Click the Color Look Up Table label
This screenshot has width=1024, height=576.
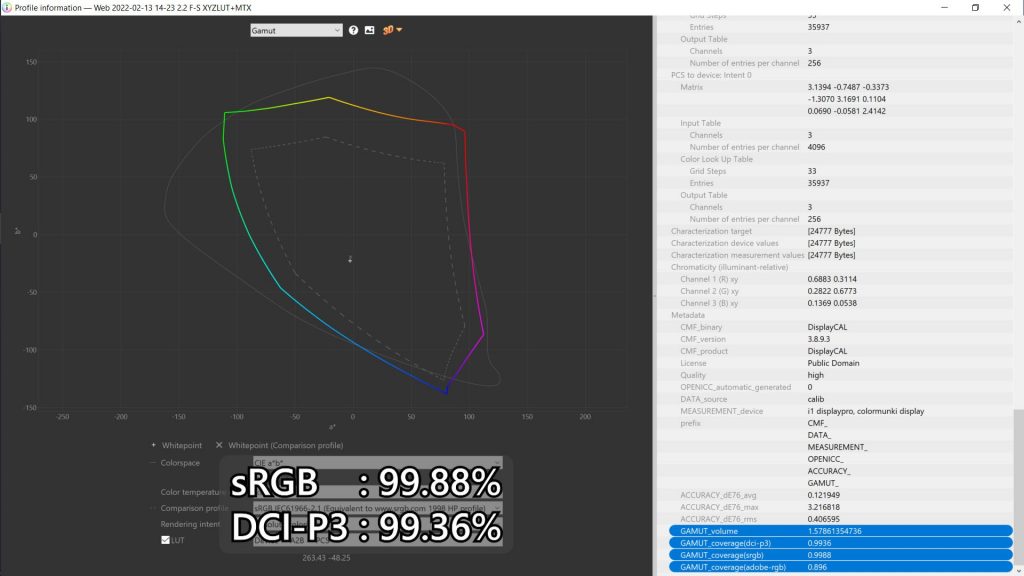716,159
